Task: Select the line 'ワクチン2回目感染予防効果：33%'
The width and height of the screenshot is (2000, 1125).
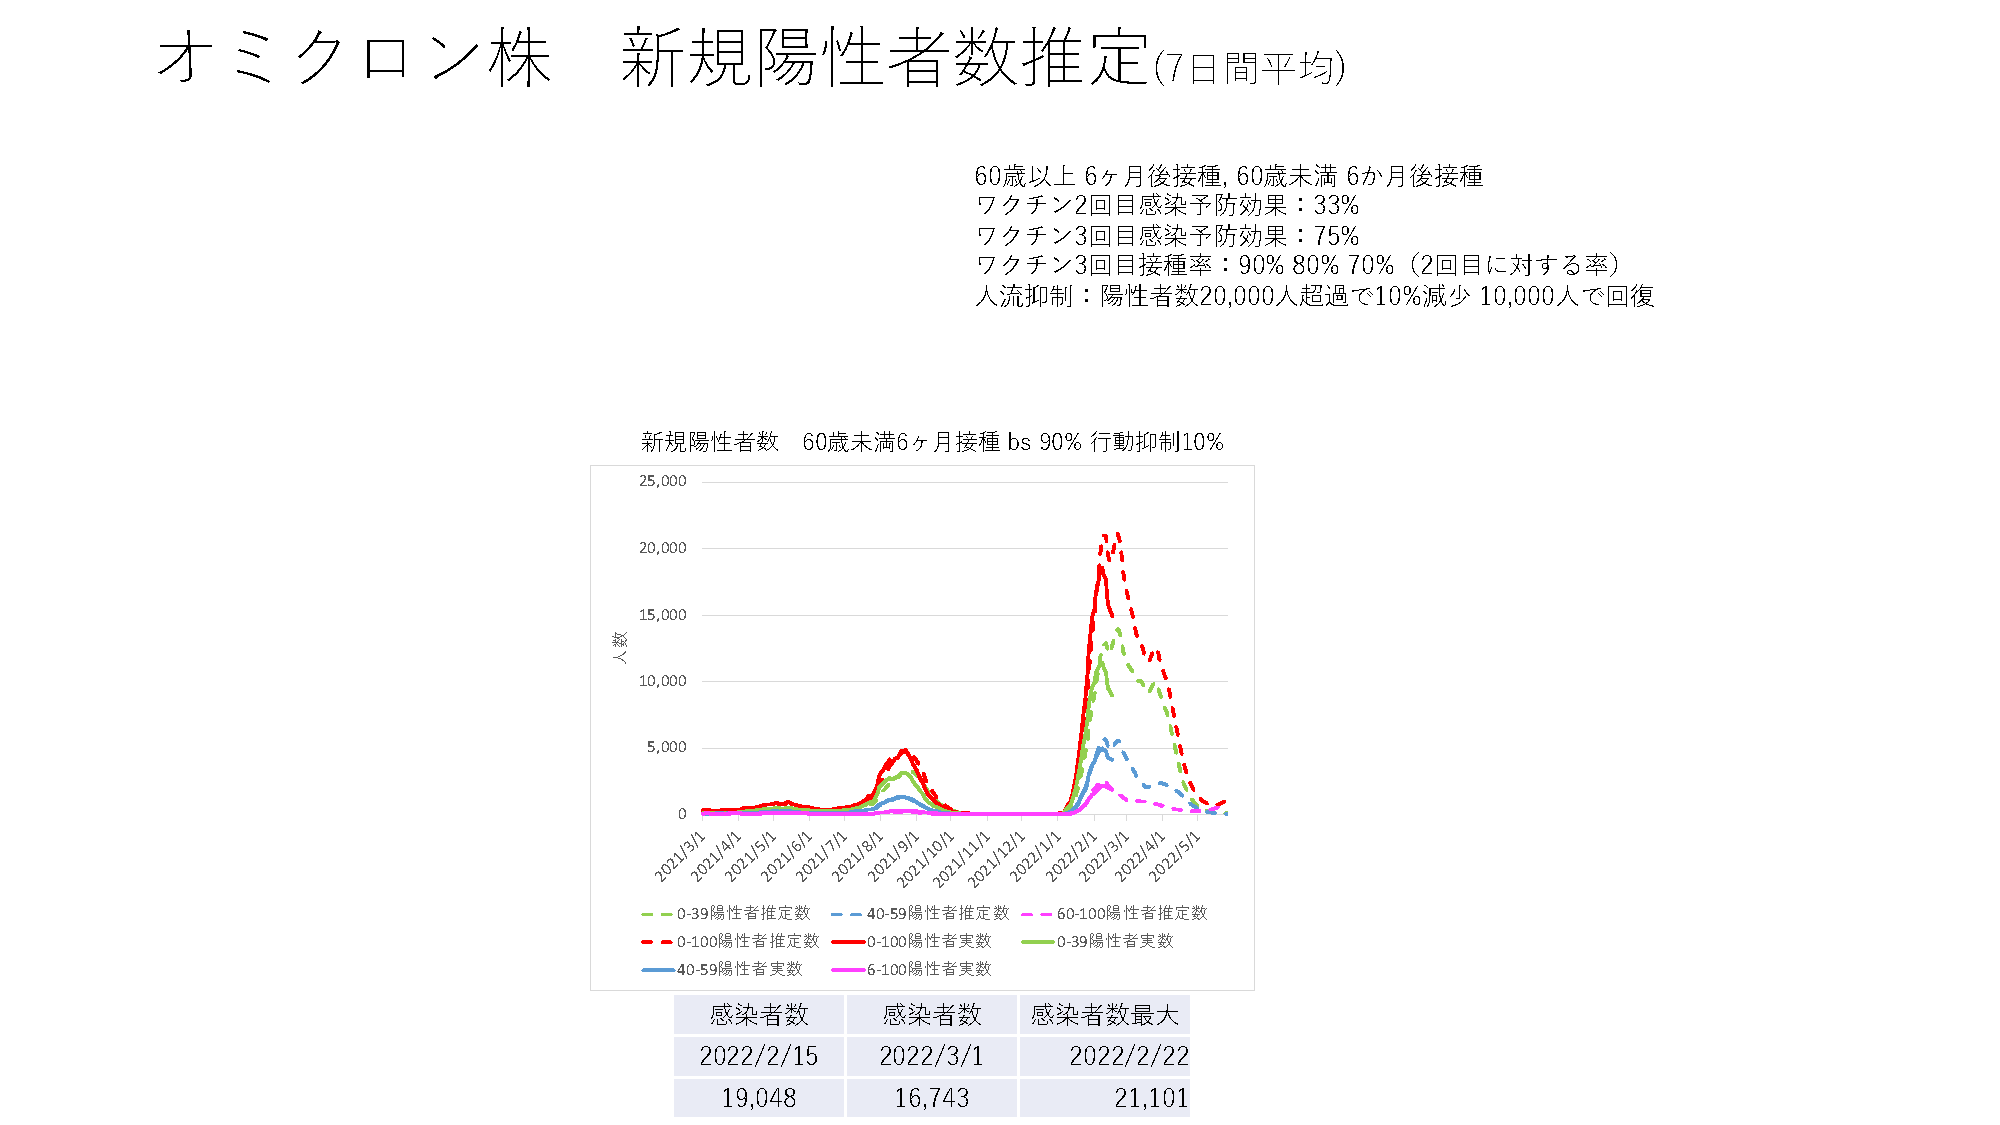Action: click(1167, 205)
